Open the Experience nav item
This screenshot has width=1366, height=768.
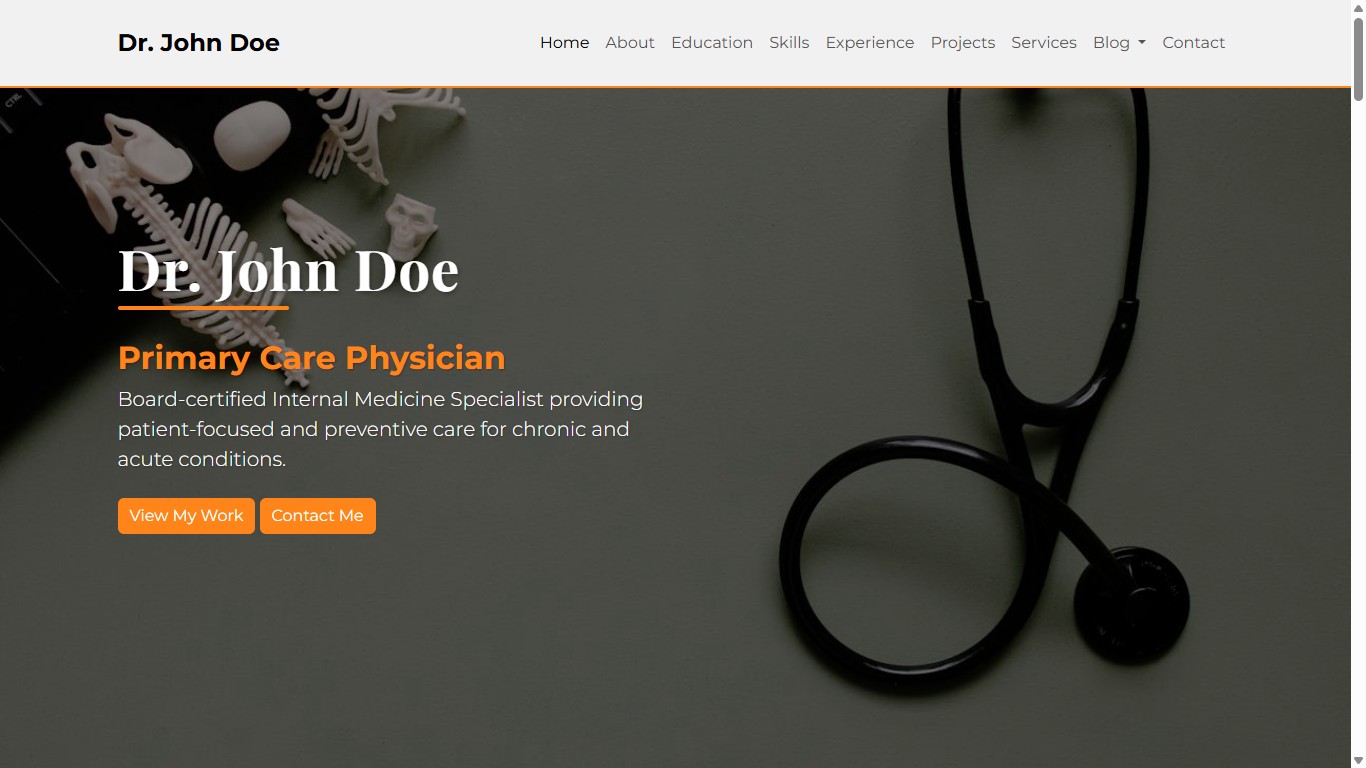(870, 43)
